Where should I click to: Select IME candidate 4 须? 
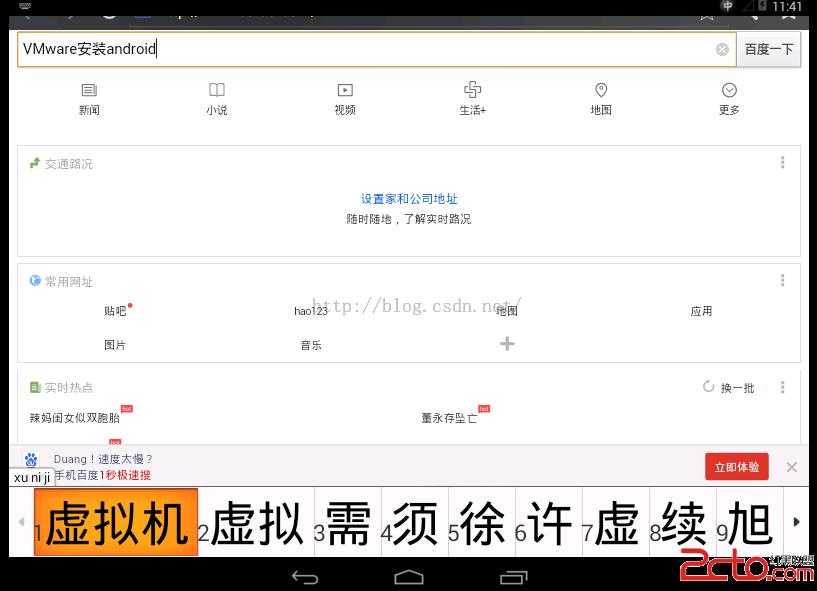pos(415,523)
